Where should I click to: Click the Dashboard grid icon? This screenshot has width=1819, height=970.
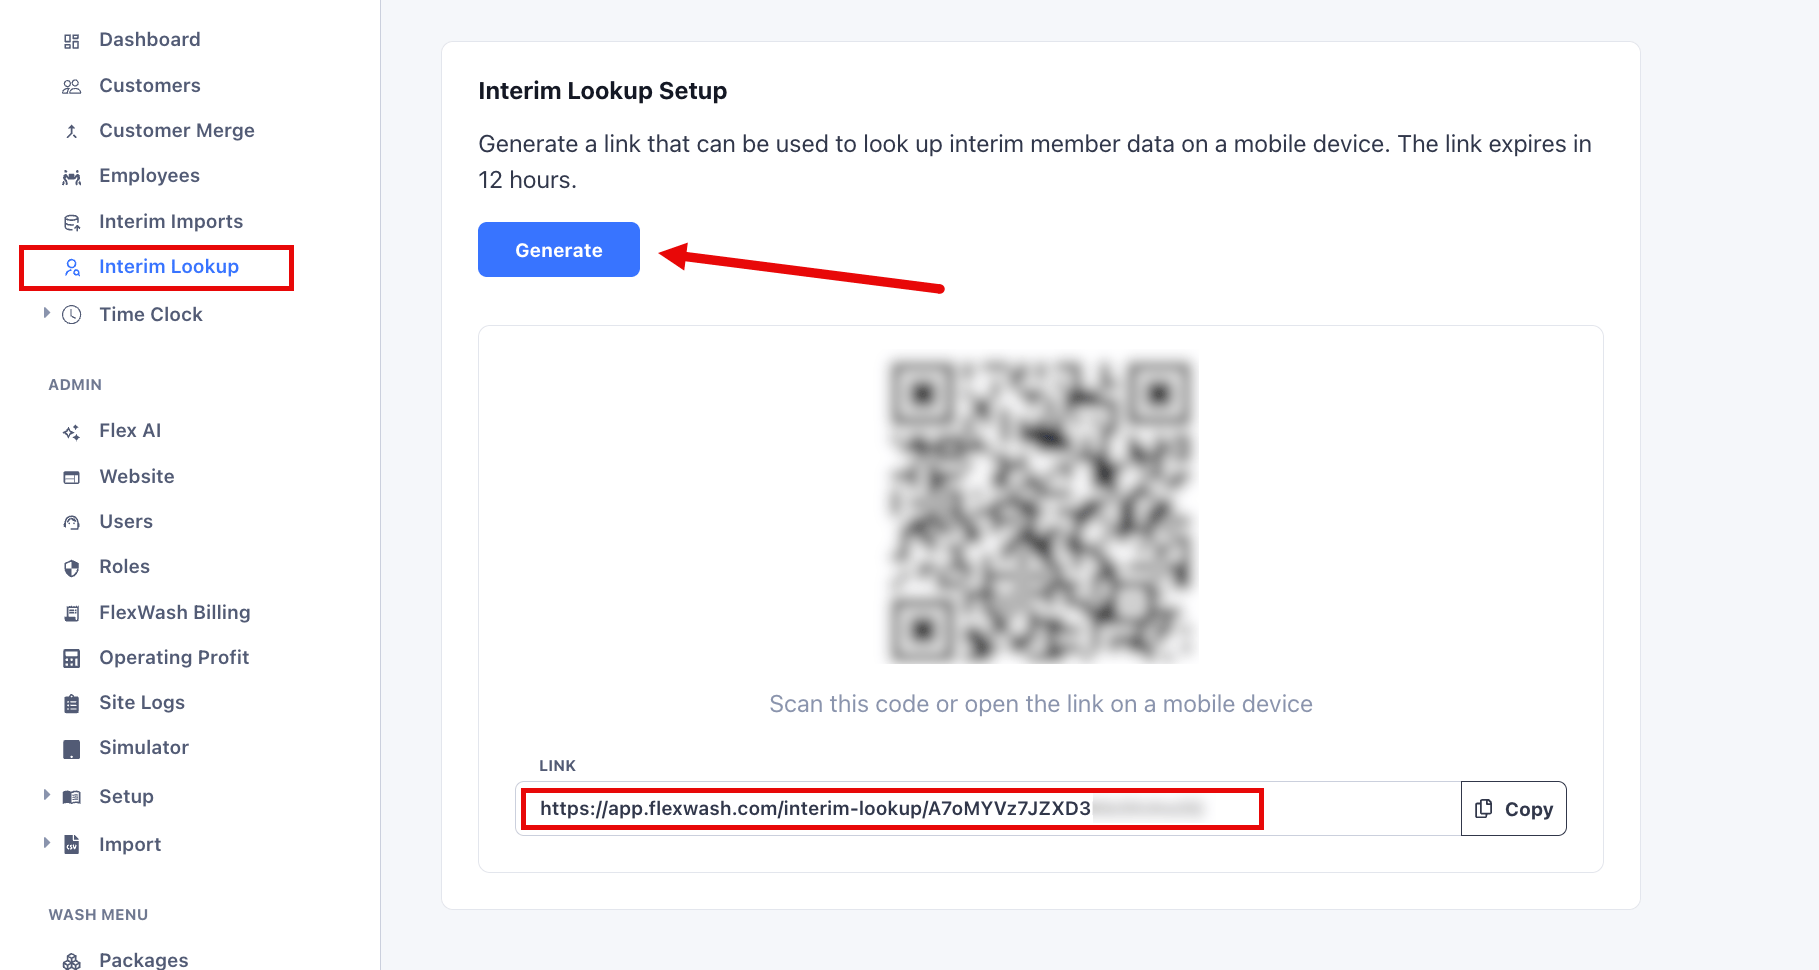click(71, 41)
